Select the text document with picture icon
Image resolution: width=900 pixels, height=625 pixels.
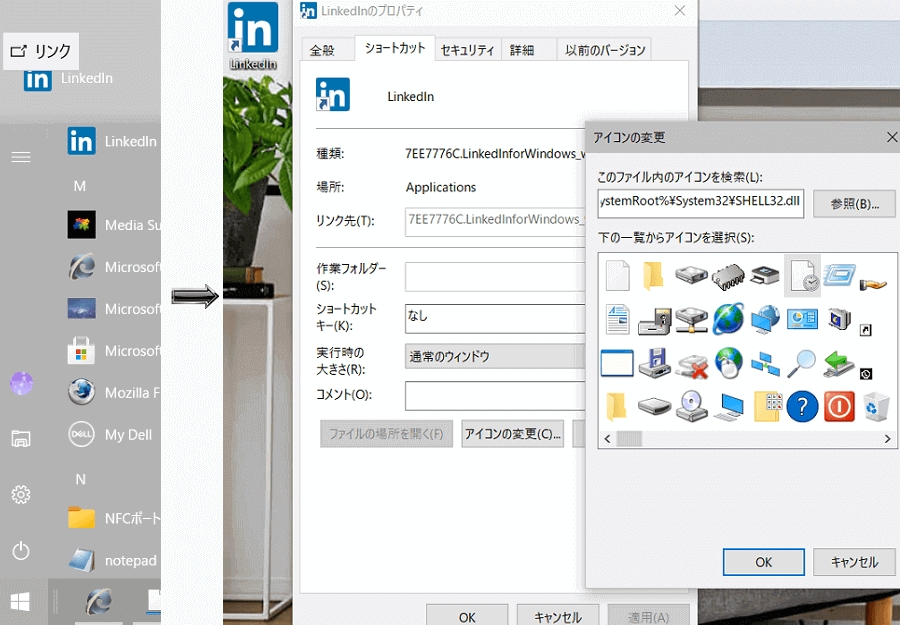618,319
